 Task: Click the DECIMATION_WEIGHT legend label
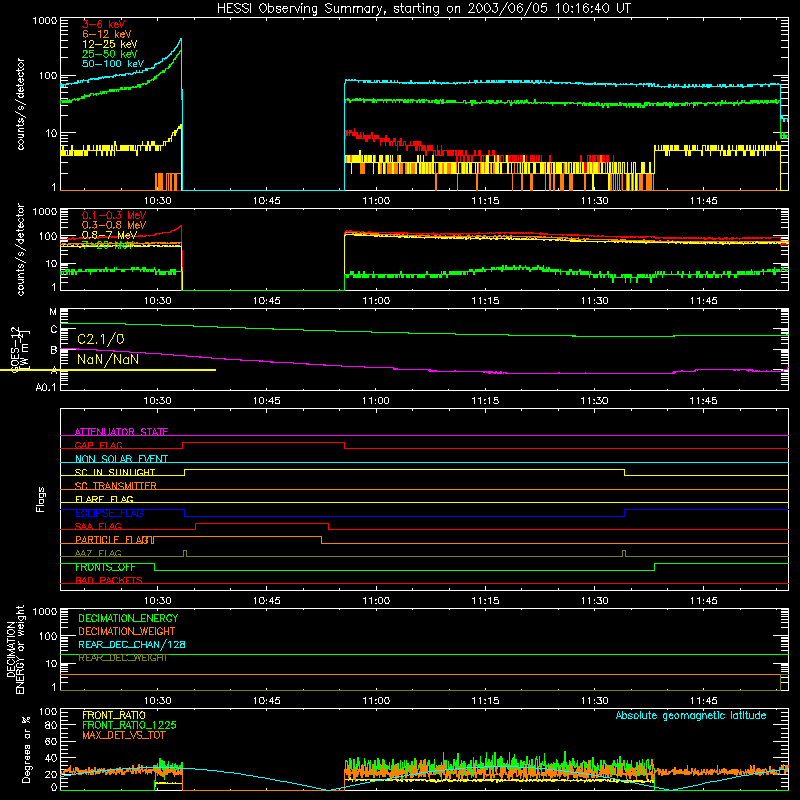[127, 632]
